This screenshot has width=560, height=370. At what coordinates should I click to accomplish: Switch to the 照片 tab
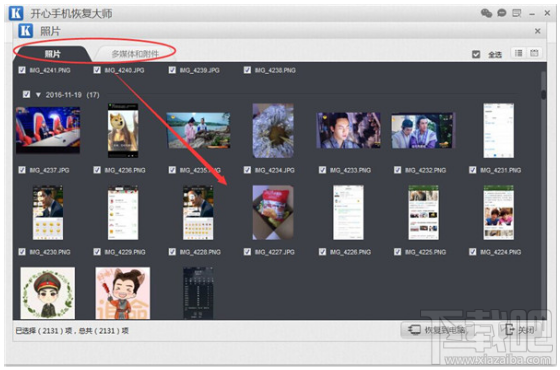click(x=52, y=54)
